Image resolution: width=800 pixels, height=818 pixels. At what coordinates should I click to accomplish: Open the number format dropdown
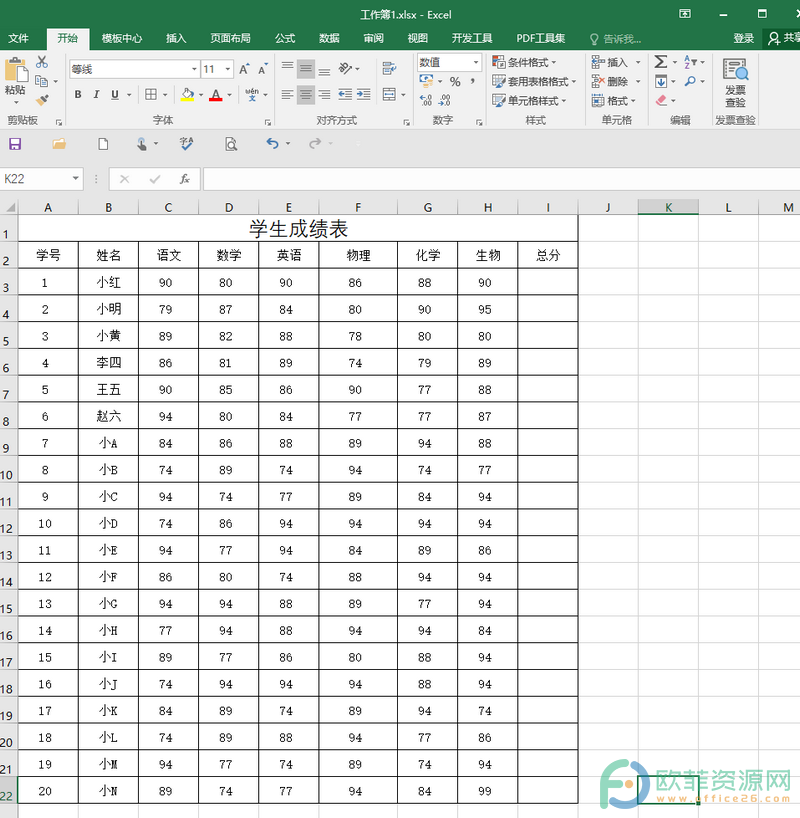(475, 62)
